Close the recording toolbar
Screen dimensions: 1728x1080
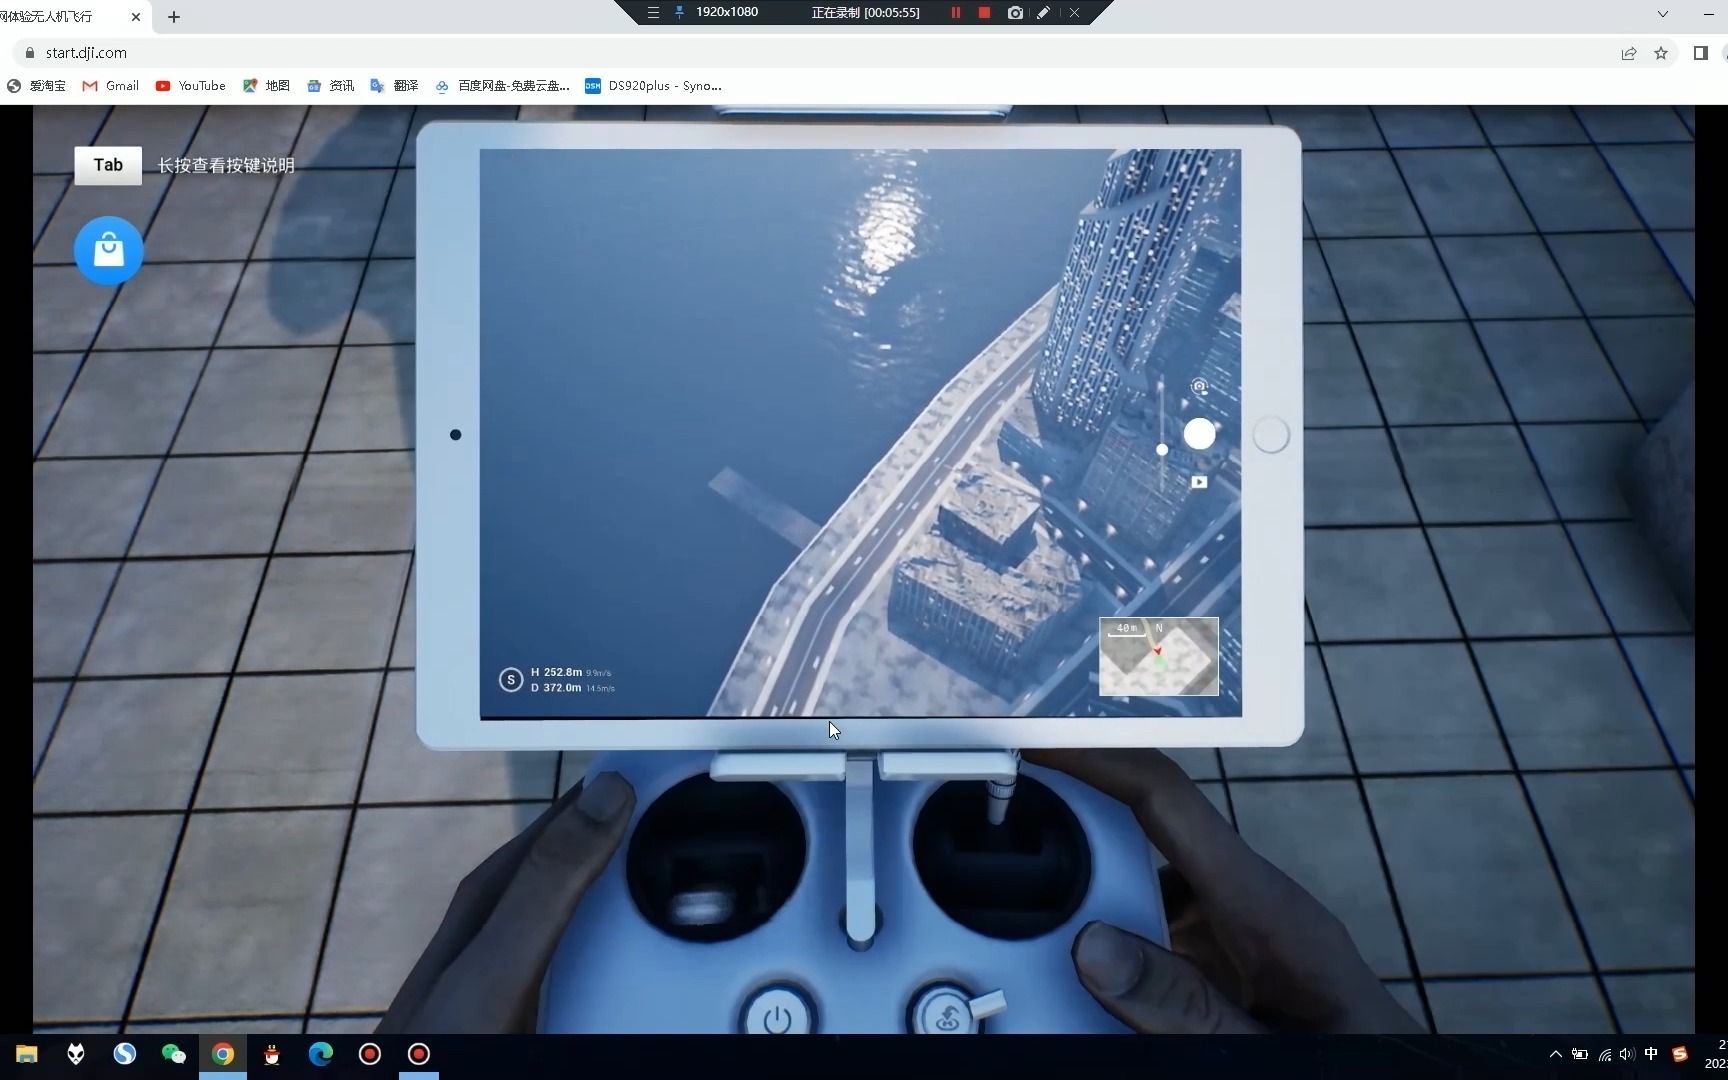1074,13
